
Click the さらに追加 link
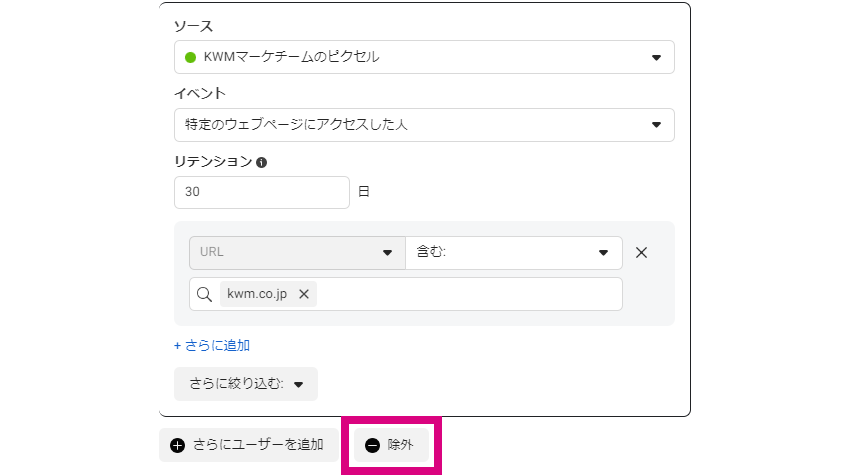(x=211, y=345)
